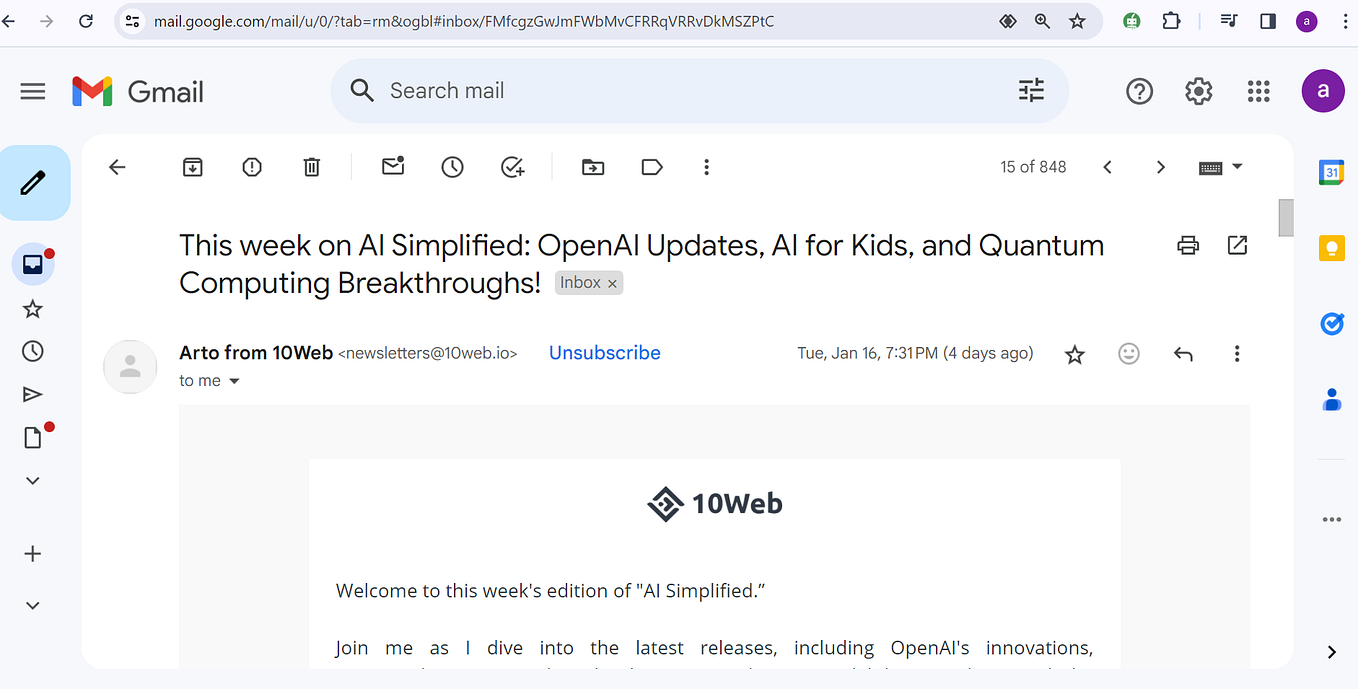Toggle the main navigation menu
Image resolution: width=1358 pixels, height=689 pixels.
point(32,90)
